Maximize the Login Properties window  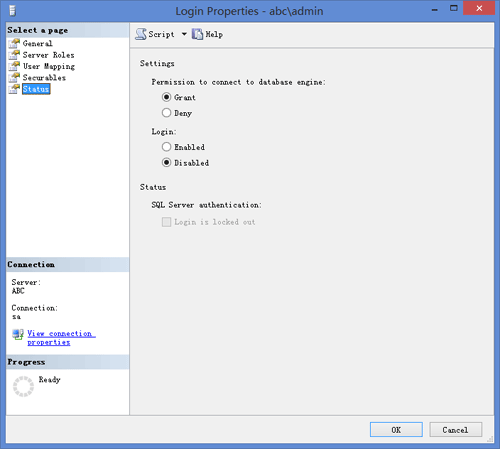(x=454, y=8)
